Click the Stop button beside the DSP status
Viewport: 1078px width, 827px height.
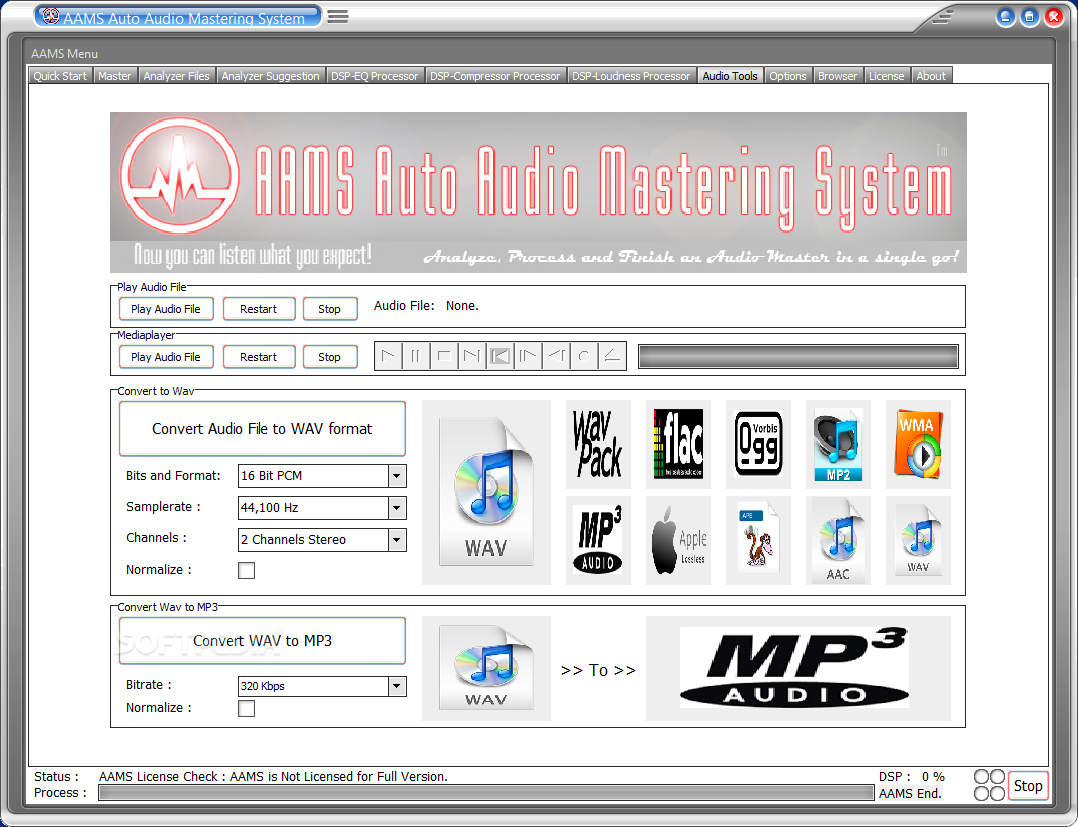pos(1028,786)
